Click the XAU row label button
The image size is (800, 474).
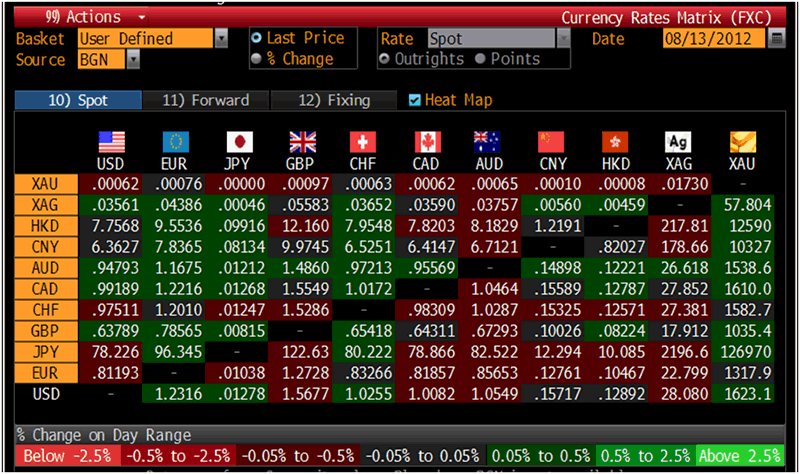(44, 183)
